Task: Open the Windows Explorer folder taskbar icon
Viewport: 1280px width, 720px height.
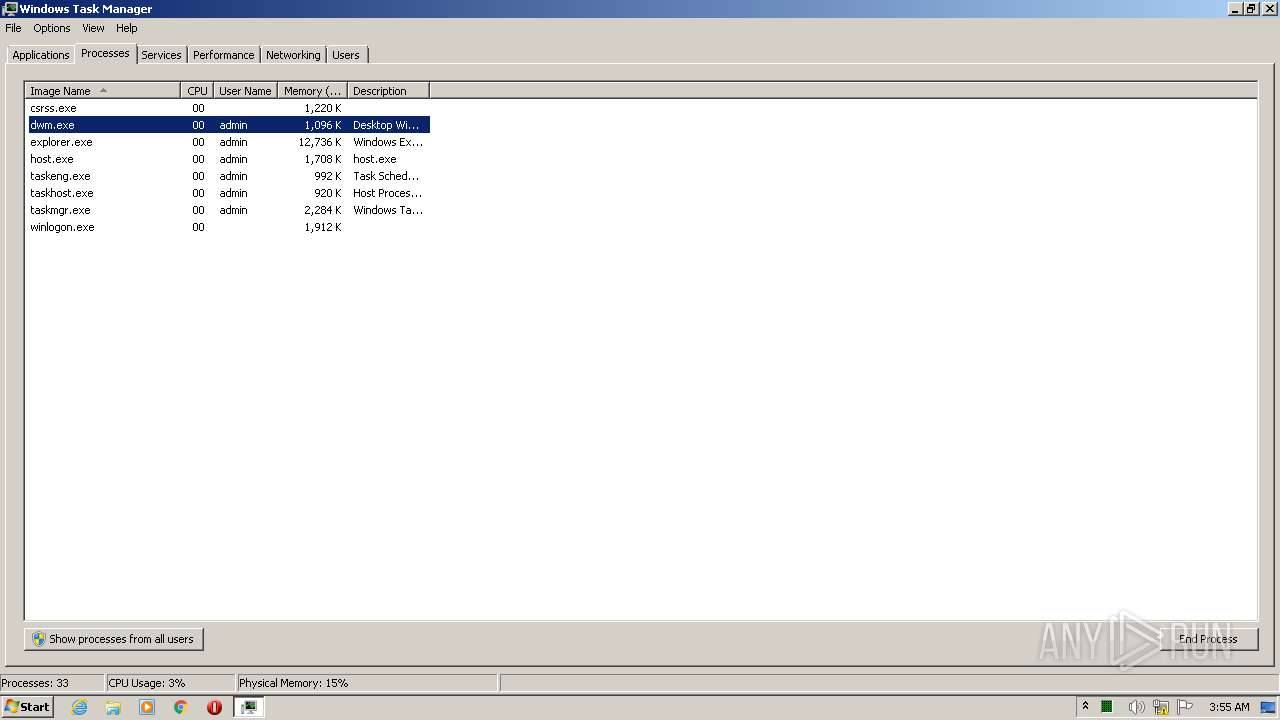Action: tap(113, 707)
